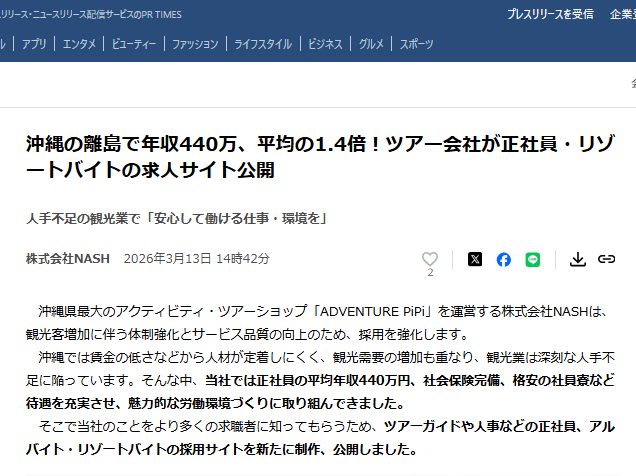Screen dimensions: 636x476
Task: Click the heart like icon
Action: point(430,259)
